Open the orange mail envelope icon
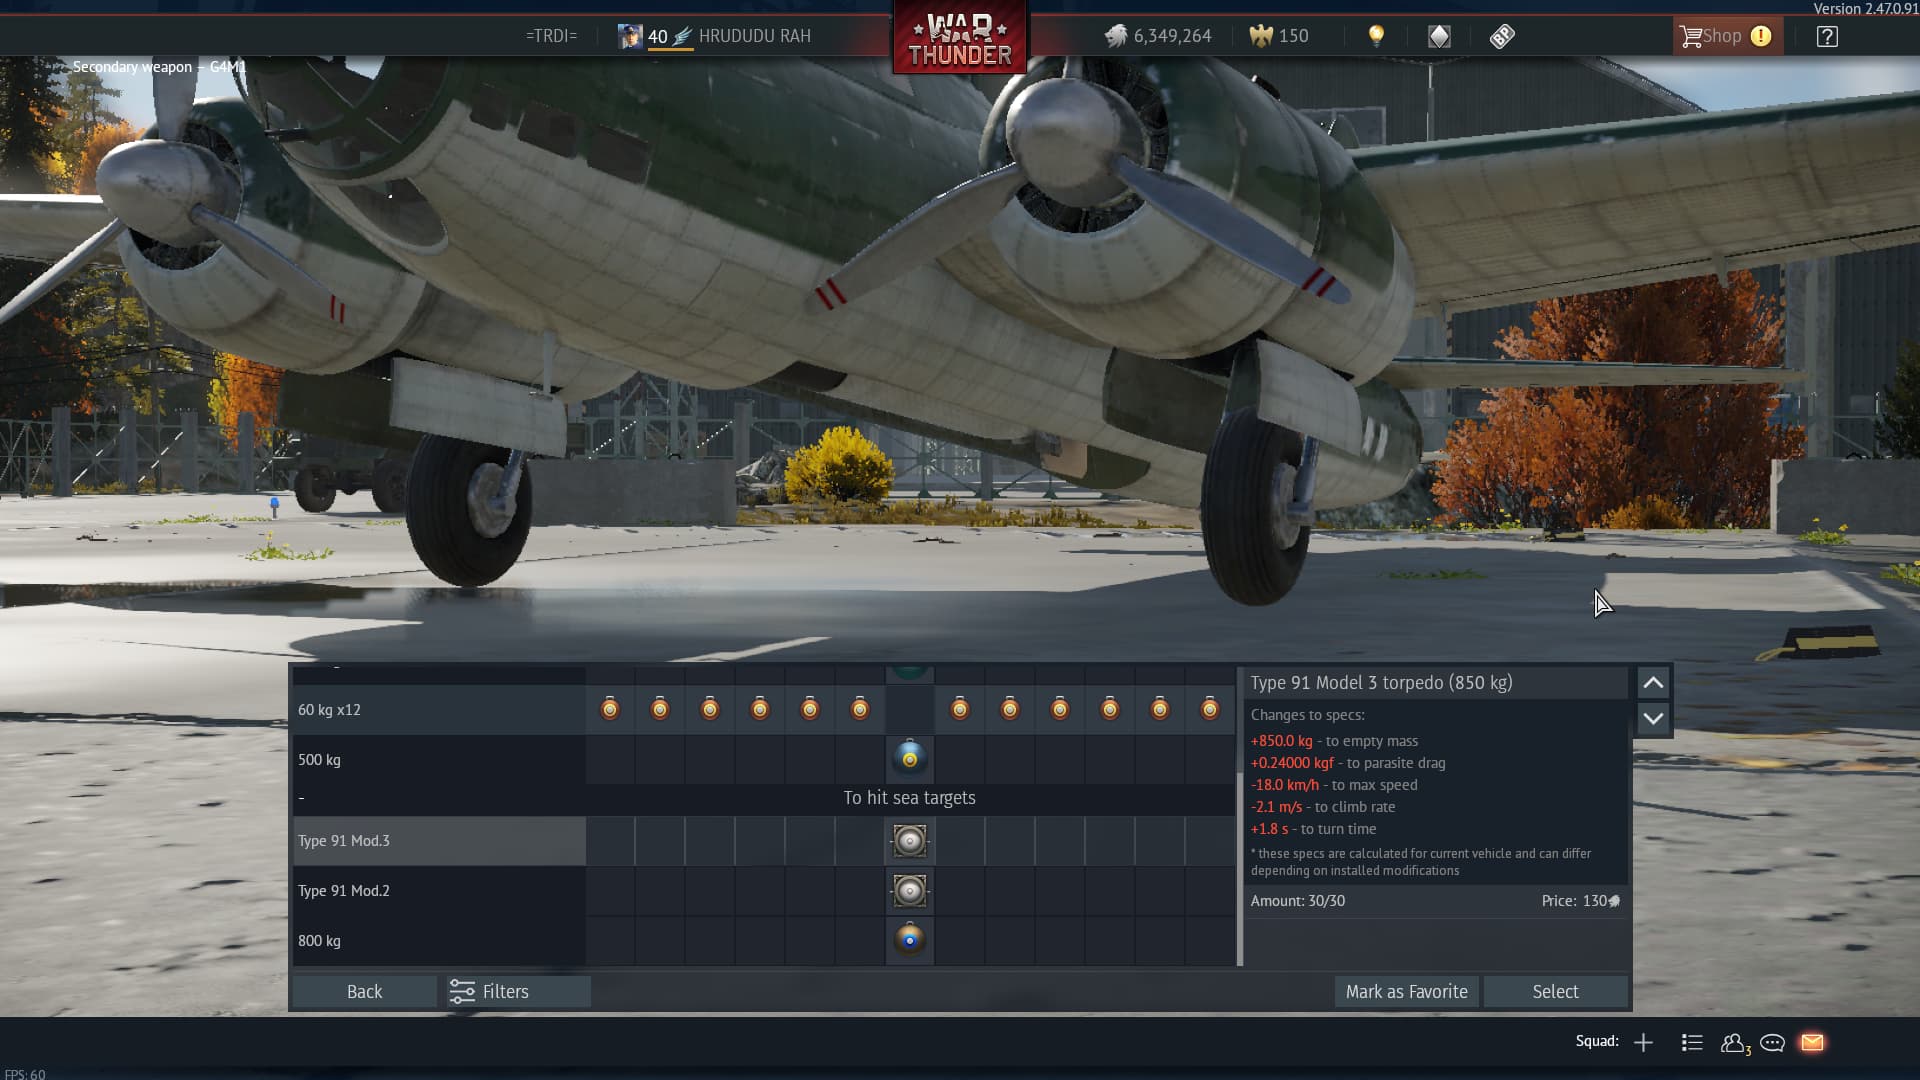Viewport: 1920px width, 1080px height. tap(1812, 1043)
